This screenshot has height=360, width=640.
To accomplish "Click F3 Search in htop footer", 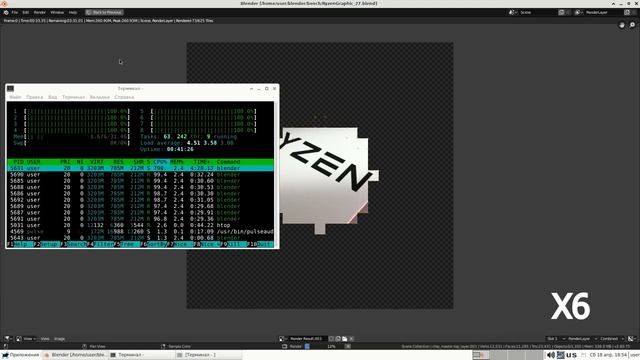I will [73, 244].
